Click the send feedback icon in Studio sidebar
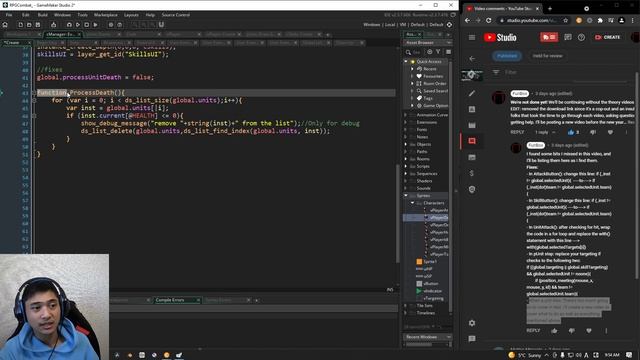This screenshot has height=360, width=640. pos(472,339)
